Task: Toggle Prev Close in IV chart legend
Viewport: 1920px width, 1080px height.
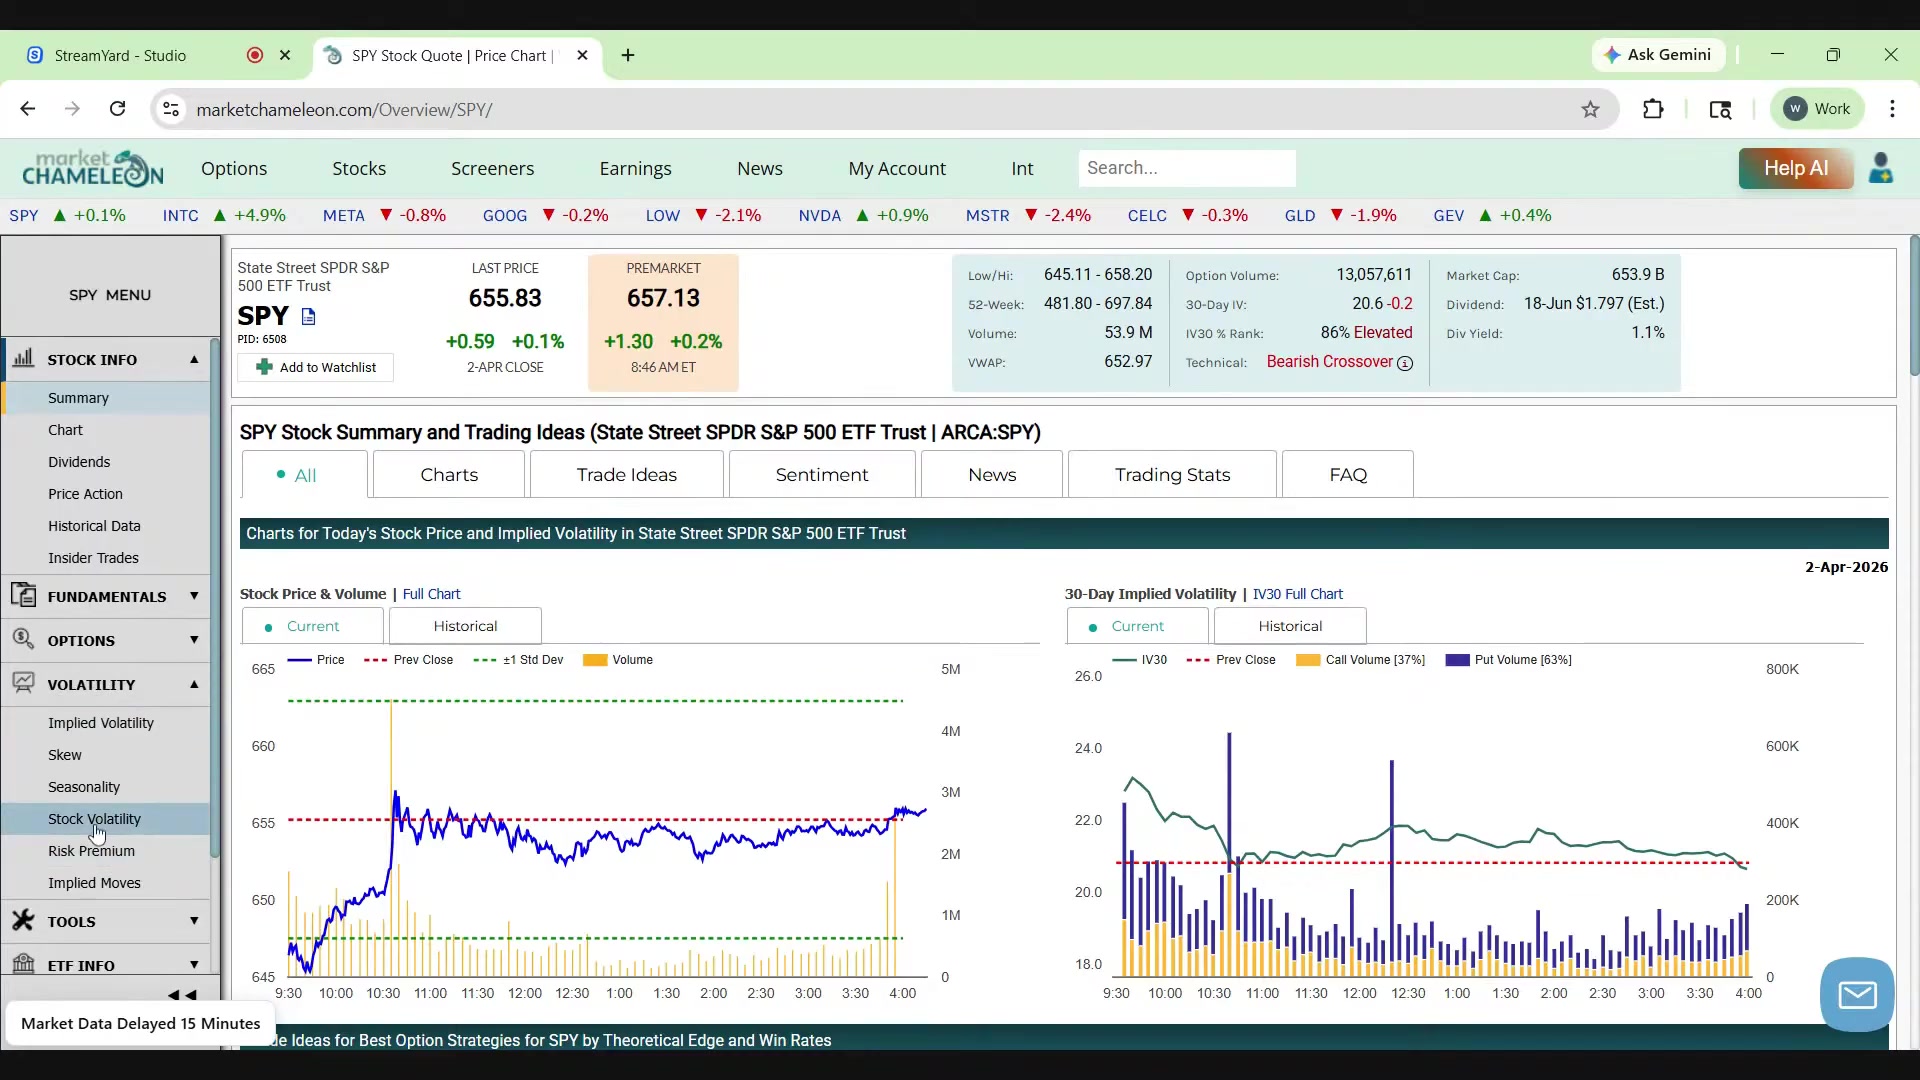Action: click(x=1231, y=660)
